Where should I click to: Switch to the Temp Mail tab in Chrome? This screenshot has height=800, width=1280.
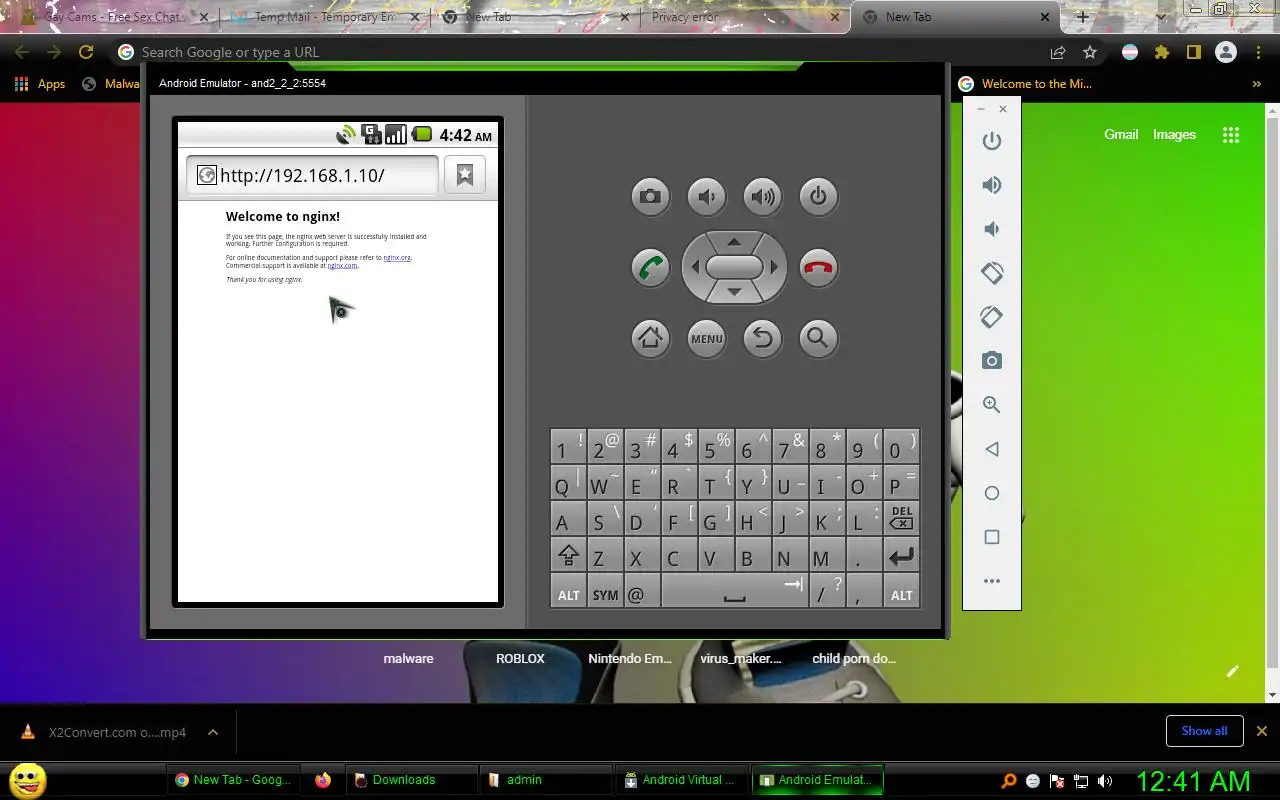tap(325, 17)
